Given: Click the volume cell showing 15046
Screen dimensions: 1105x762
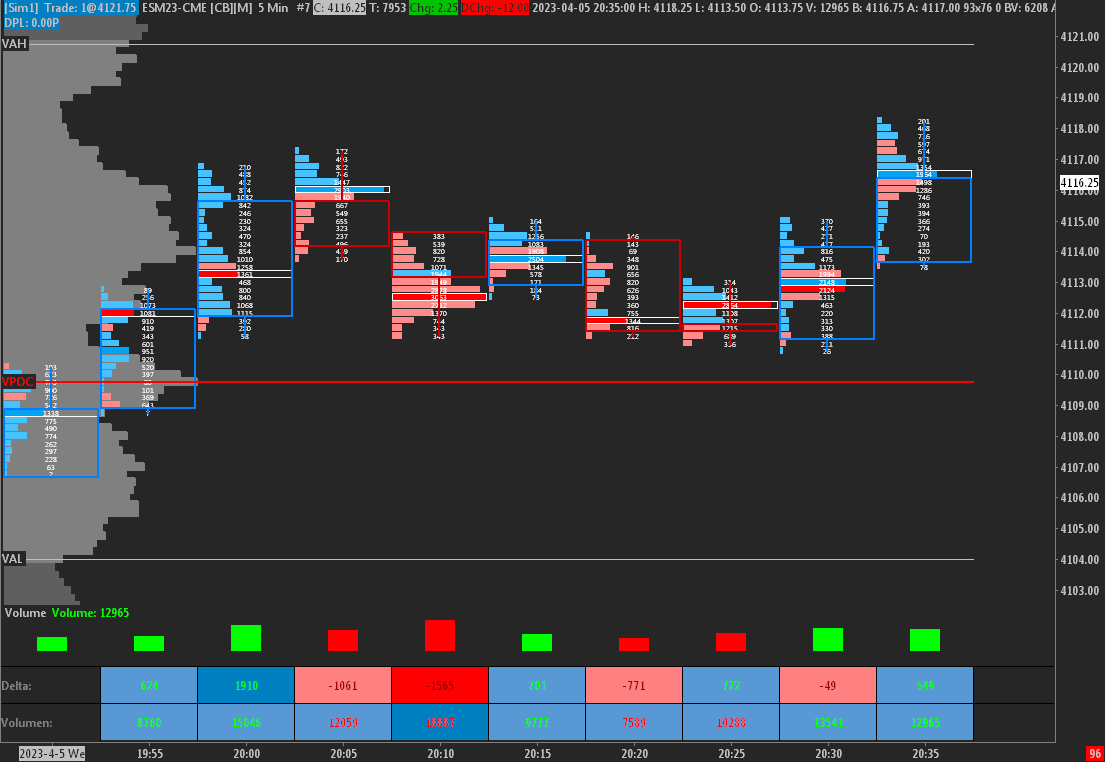Looking at the screenshot, I should (x=246, y=723).
